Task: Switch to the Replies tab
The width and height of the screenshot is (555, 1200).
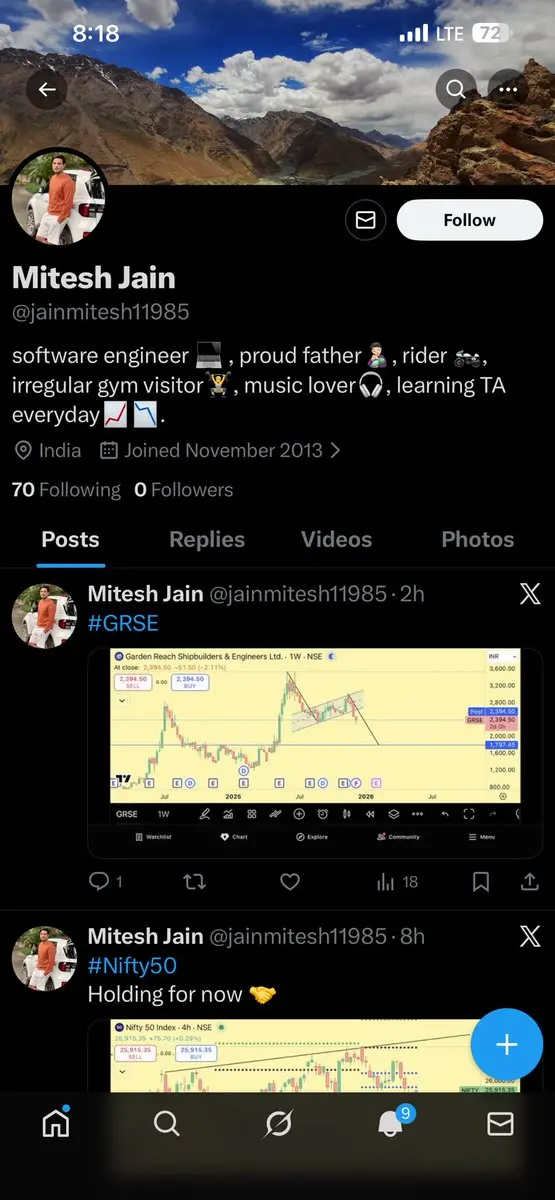Action: [207, 539]
